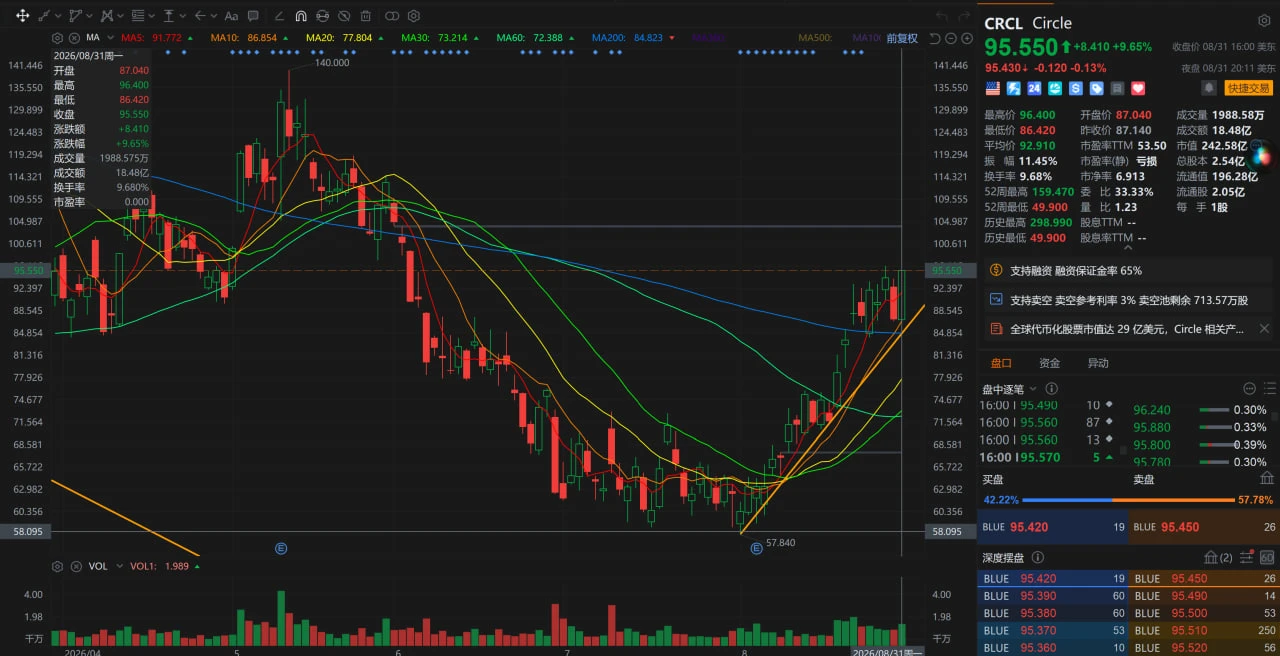Open depth book filter sliders icon
The height and width of the screenshot is (656, 1280).
pos(1247,557)
